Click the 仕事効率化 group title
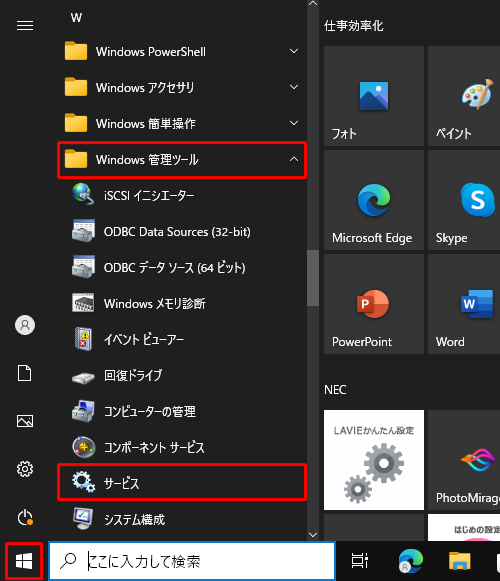The width and height of the screenshot is (500, 581). (354, 26)
